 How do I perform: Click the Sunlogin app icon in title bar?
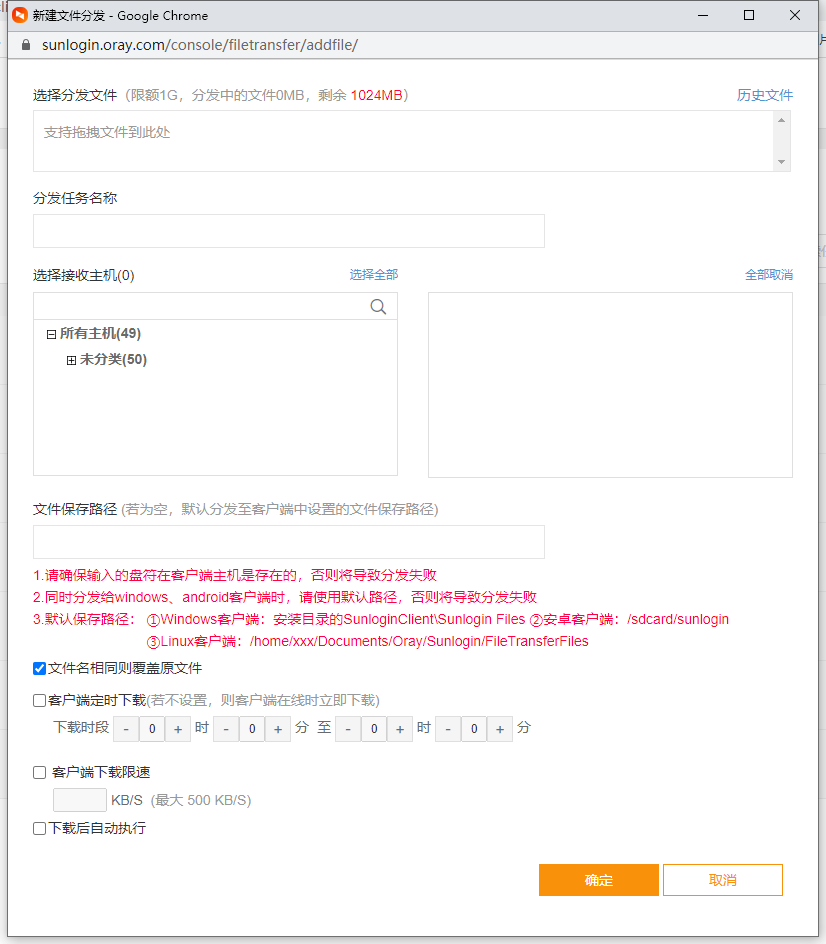tap(20, 15)
